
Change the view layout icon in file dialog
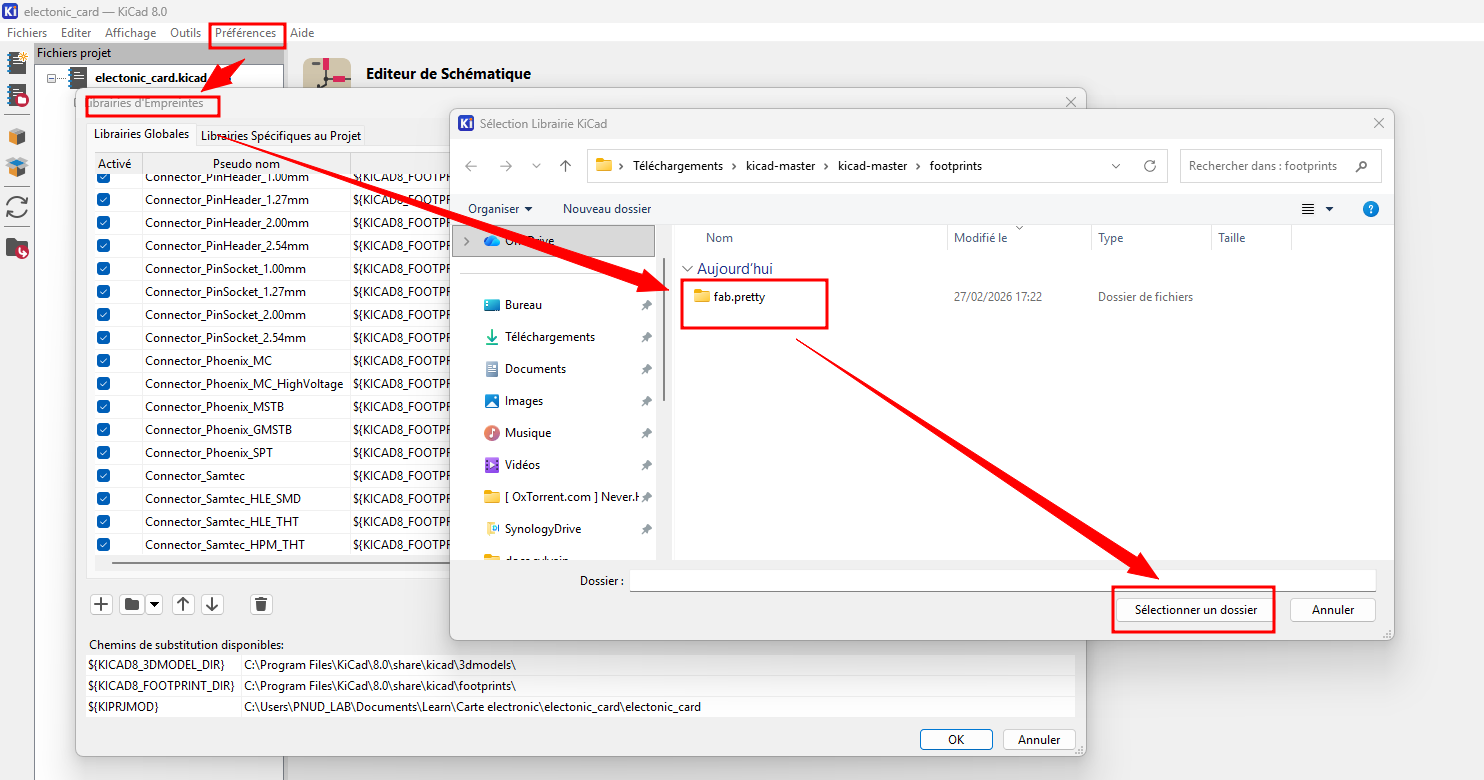pyautogui.click(x=1308, y=209)
